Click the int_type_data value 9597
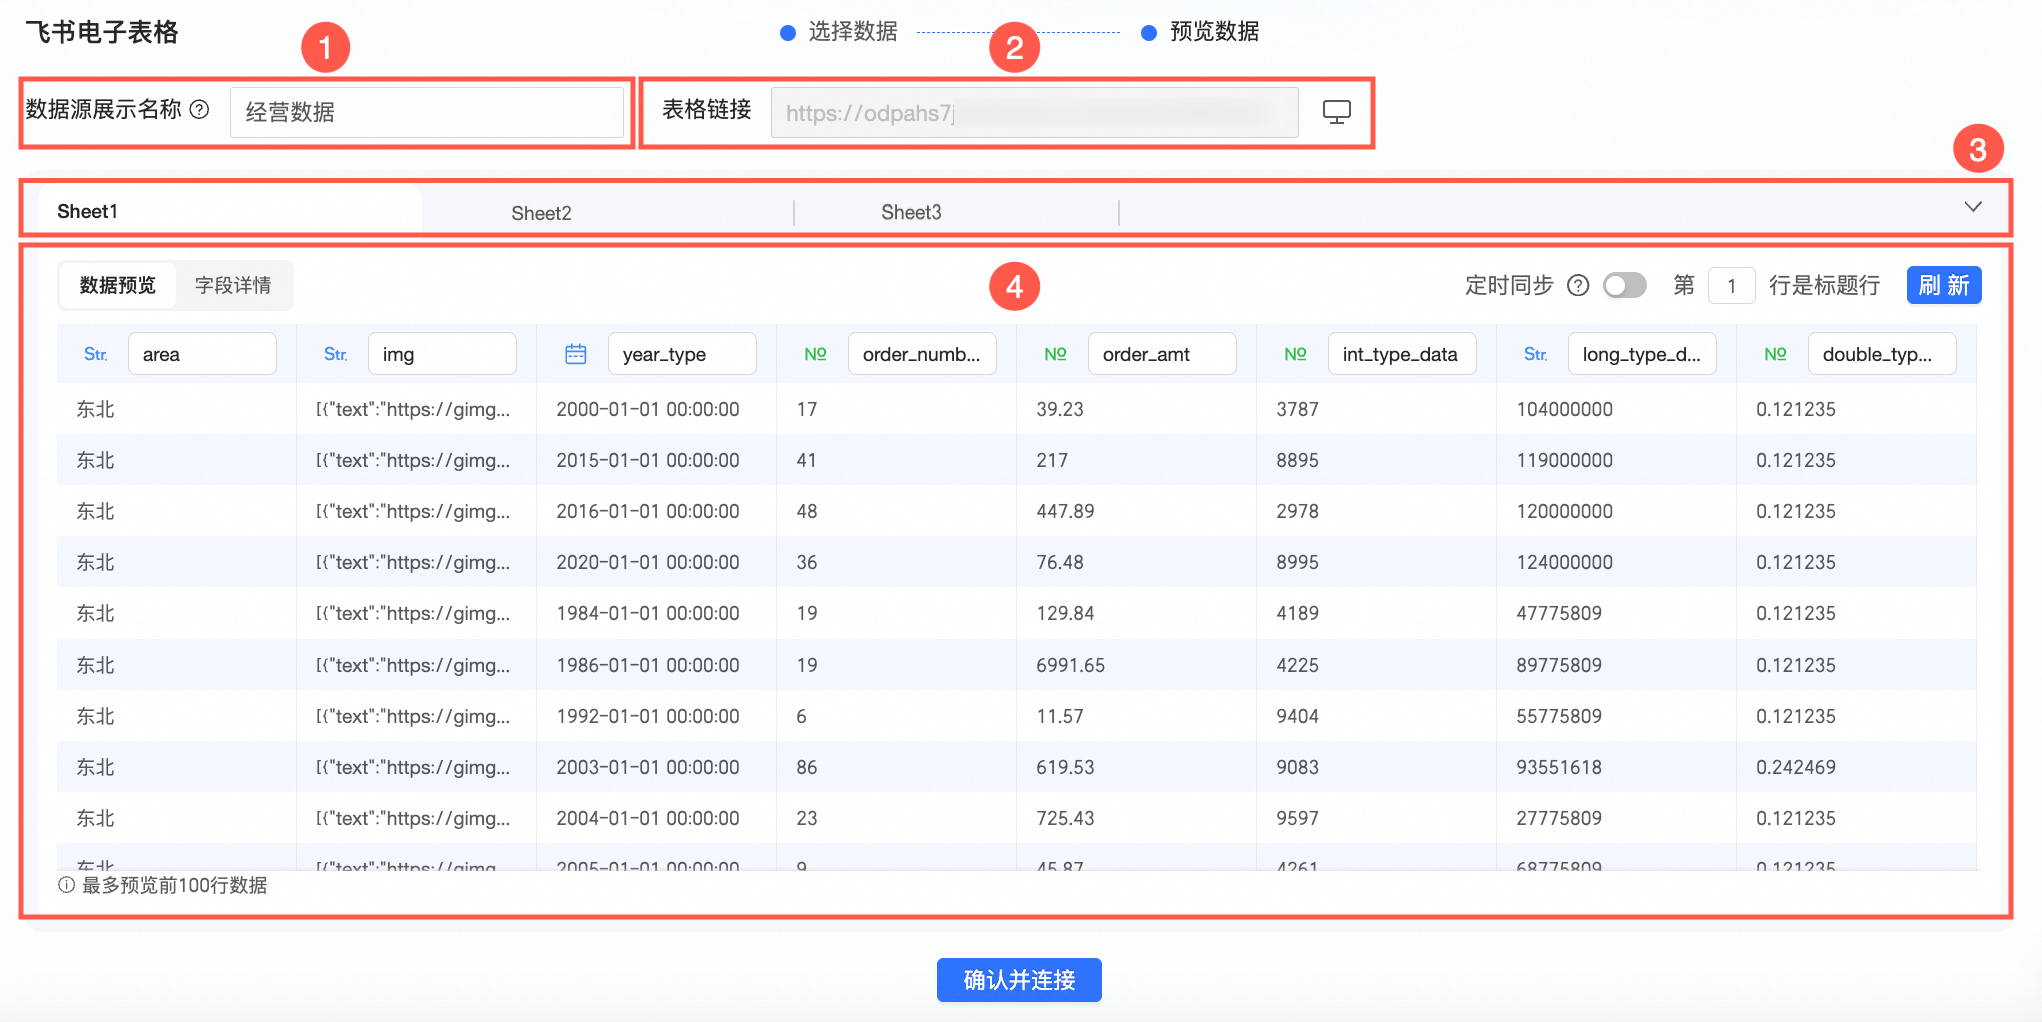The height and width of the screenshot is (1022, 2042). (1297, 818)
